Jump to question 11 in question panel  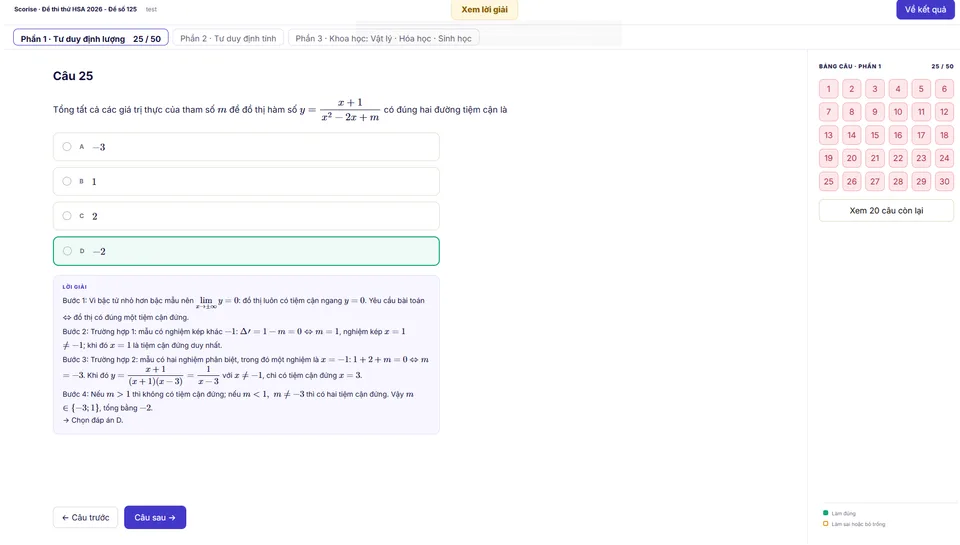921,111
